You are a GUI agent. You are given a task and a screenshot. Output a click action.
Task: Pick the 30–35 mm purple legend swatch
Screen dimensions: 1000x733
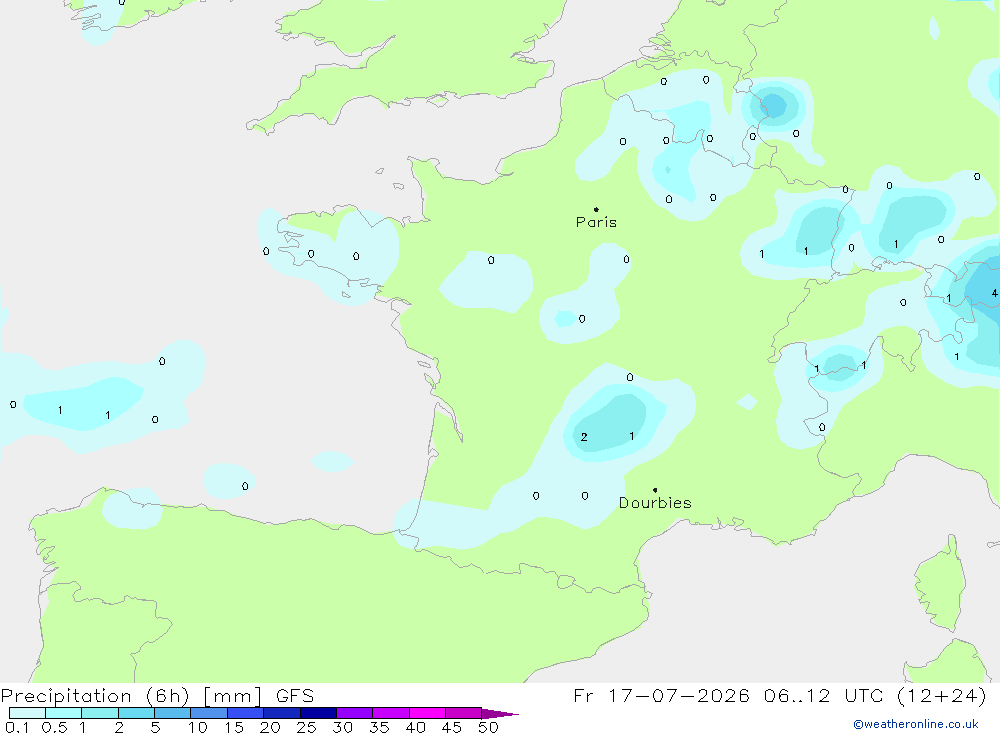coord(354,713)
